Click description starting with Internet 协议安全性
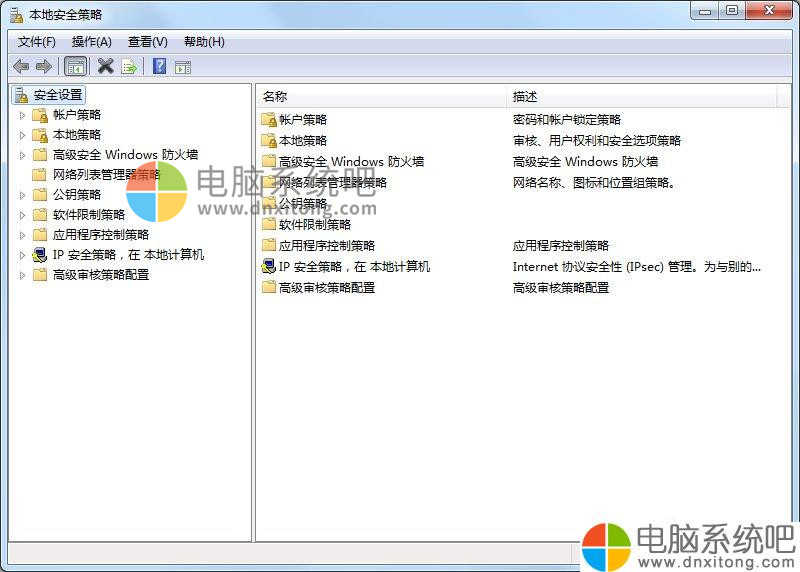 point(637,266)
